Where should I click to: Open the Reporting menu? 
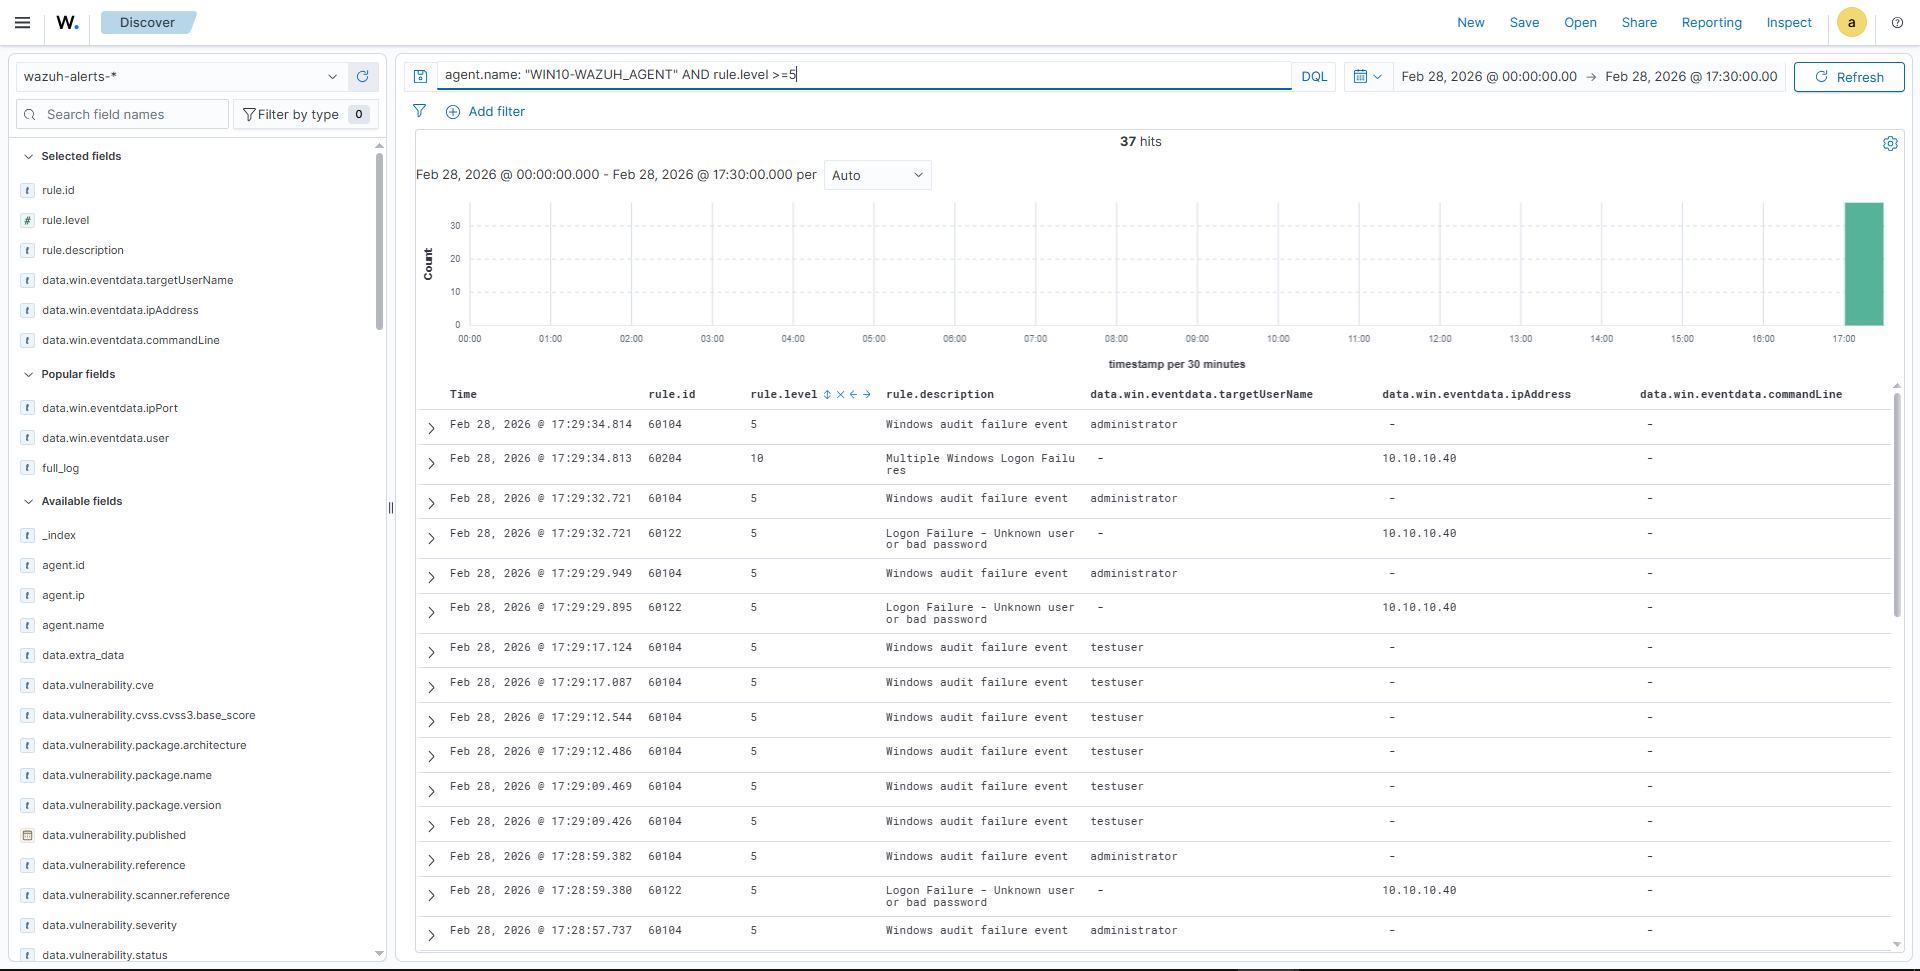click(x=1711, y=22)
